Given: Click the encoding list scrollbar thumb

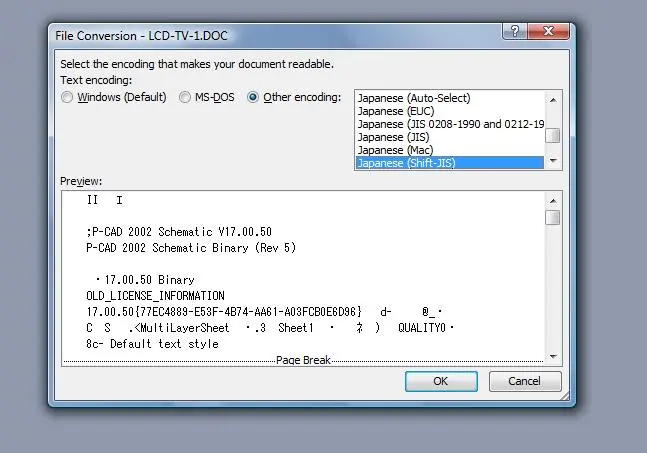Looking at the screenshot, I should (553, 136).
